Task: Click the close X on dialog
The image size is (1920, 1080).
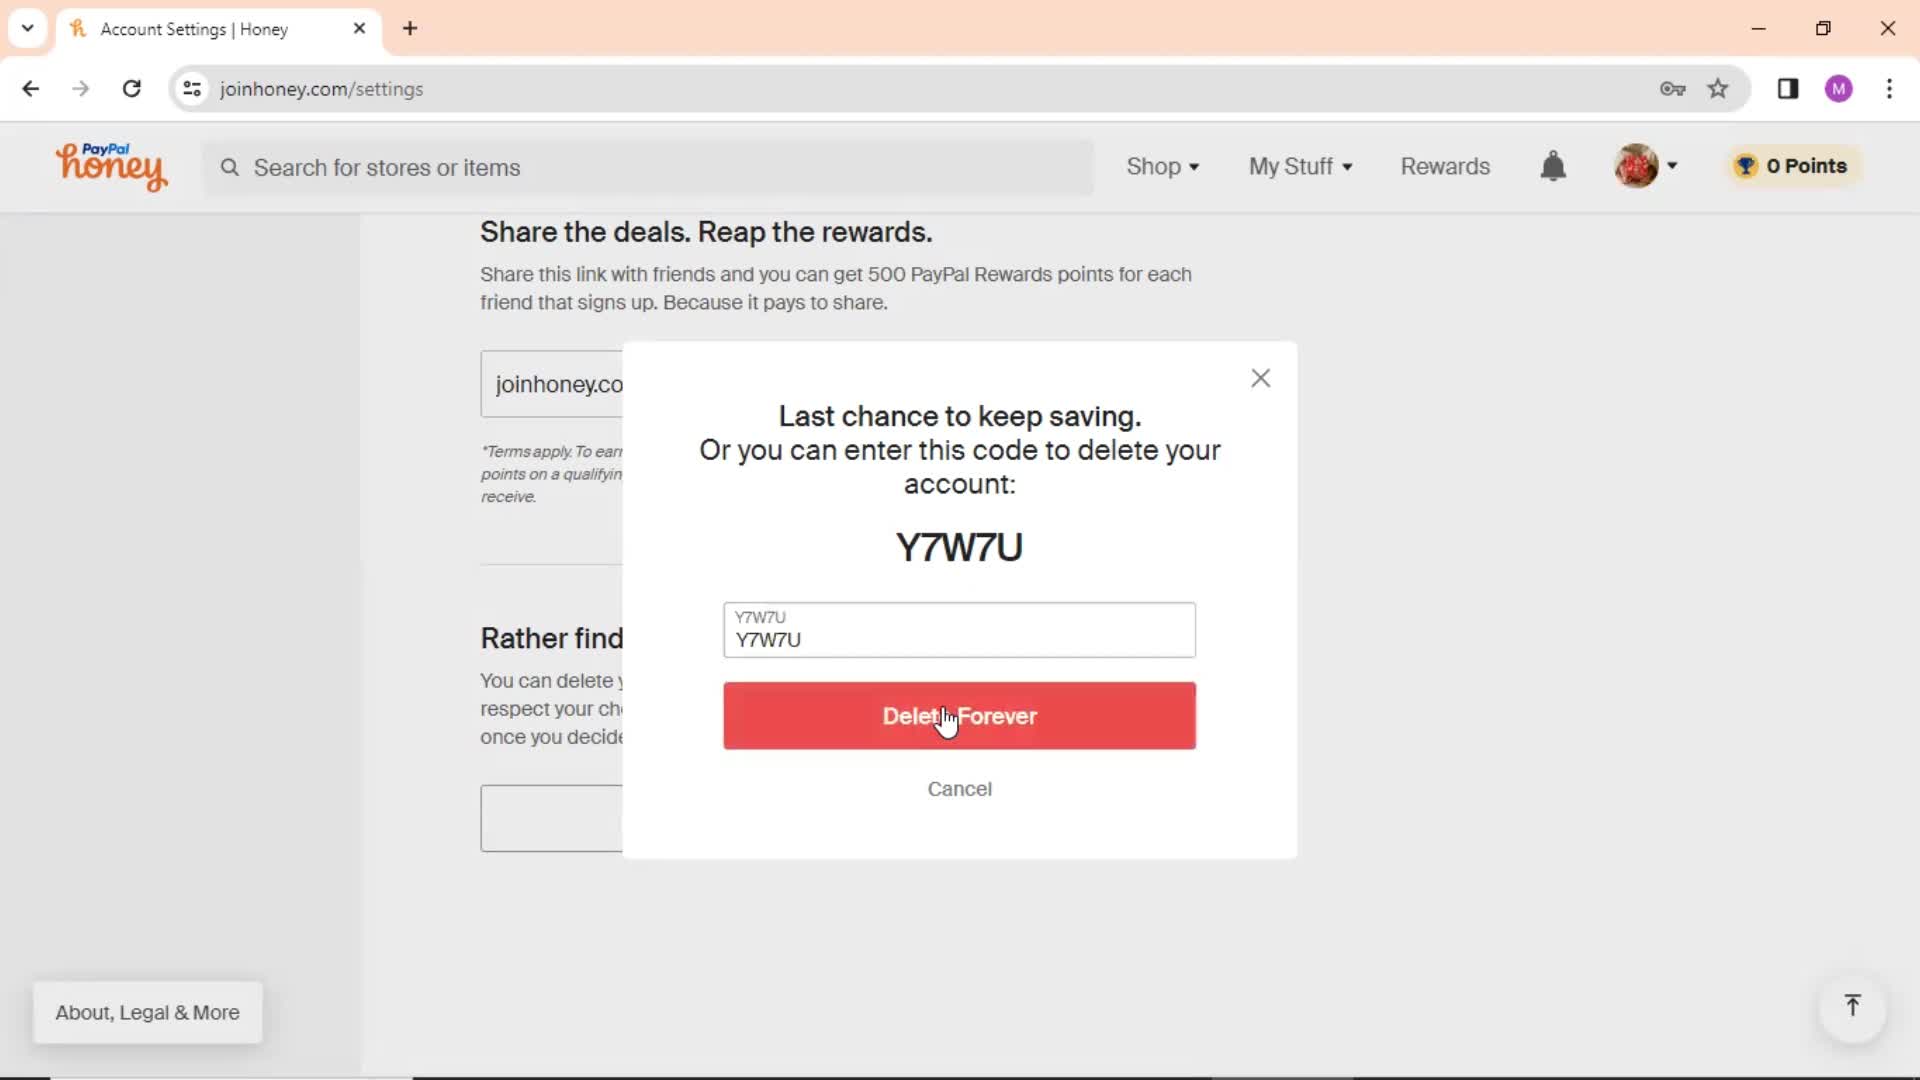Action: point(1259,377)
